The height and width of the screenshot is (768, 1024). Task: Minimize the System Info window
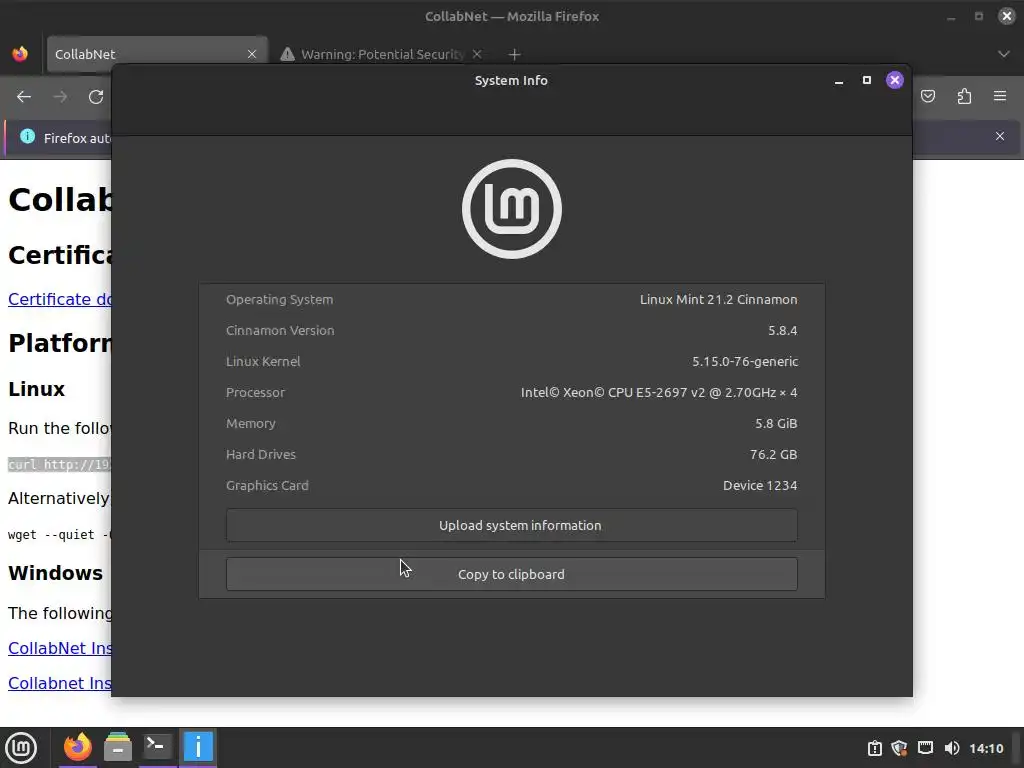tap(839, 80)
